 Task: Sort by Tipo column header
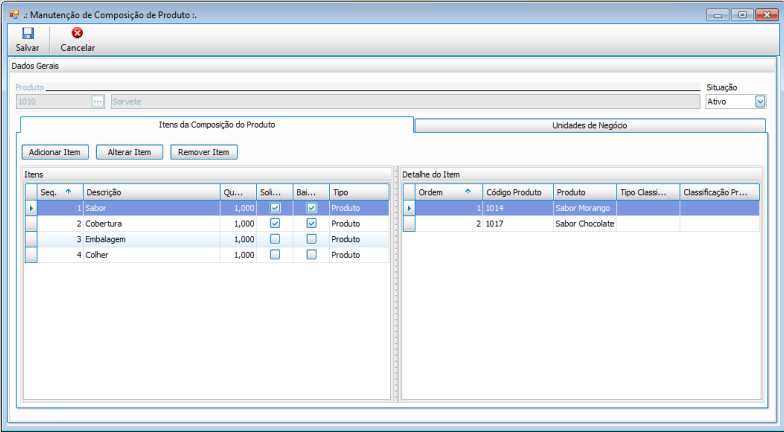coord(359,192)
